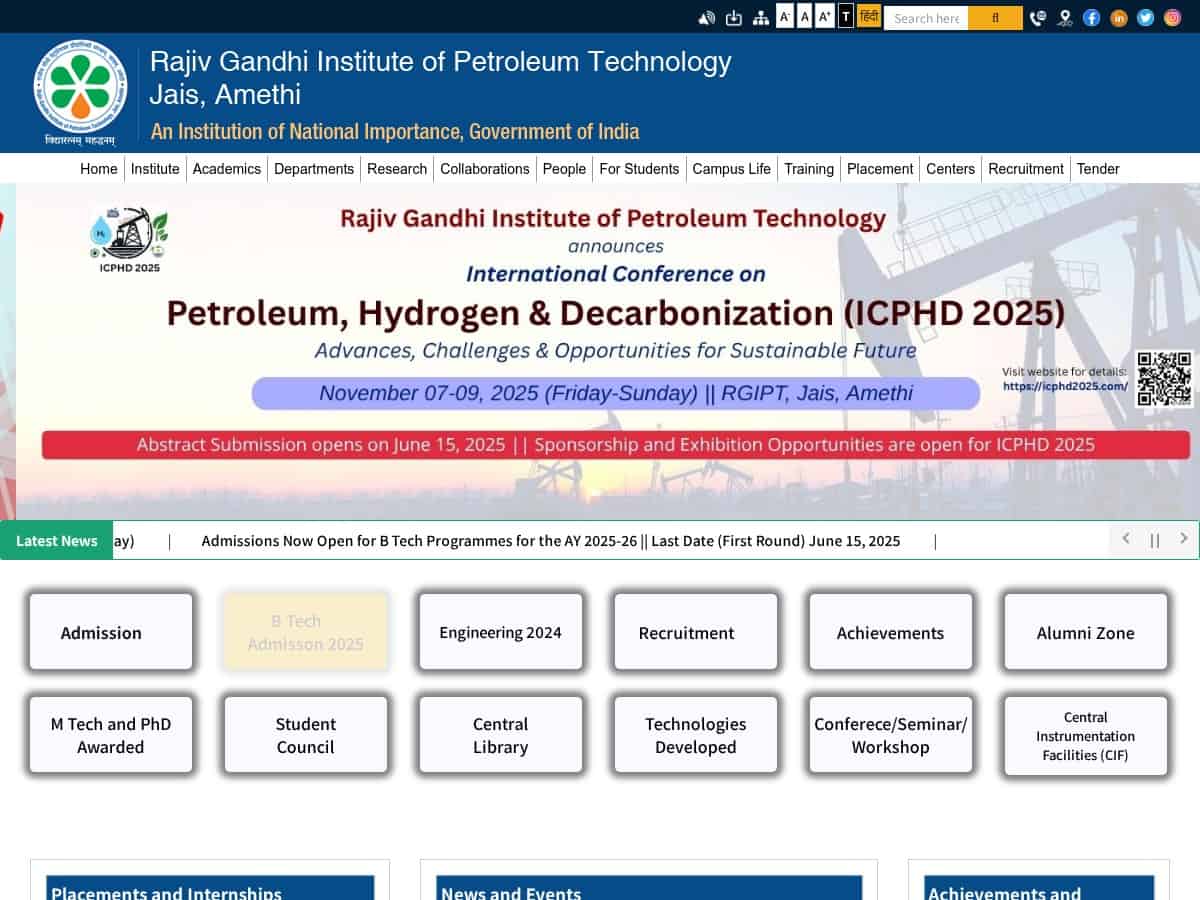Show previous news ticker item
Image resolution: width=1200 pixels, height=900 pixels.
tap(1125, 539)
